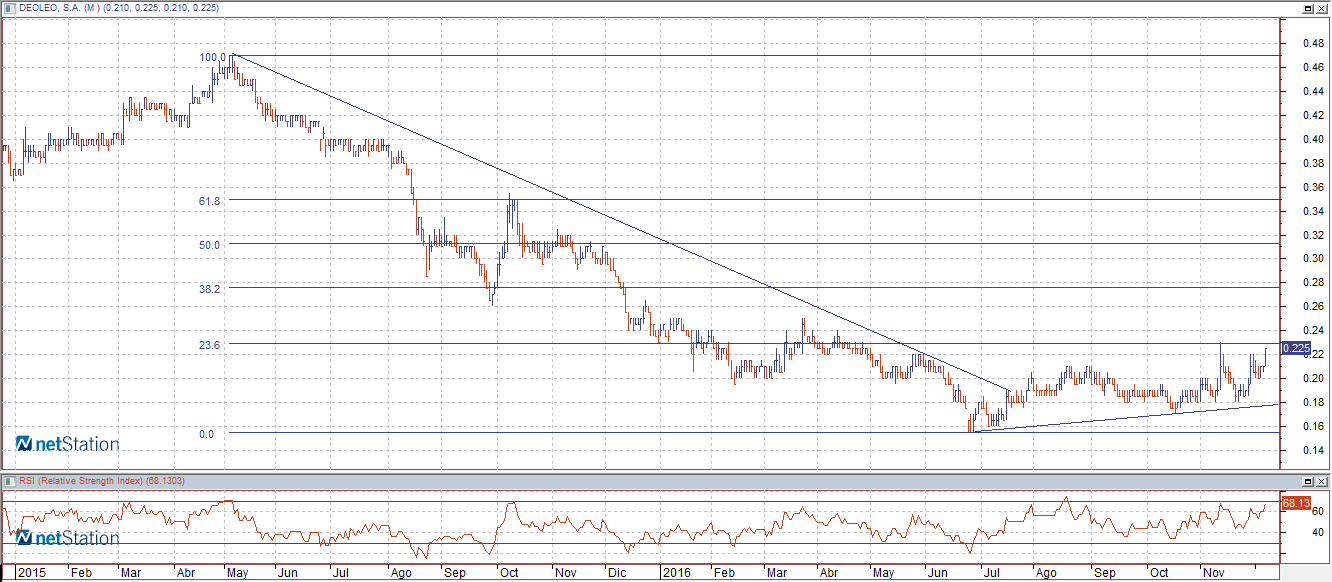Click the RSI indicator panel icon
This screenshot has width=1332, height=582.
coord(8,481)
